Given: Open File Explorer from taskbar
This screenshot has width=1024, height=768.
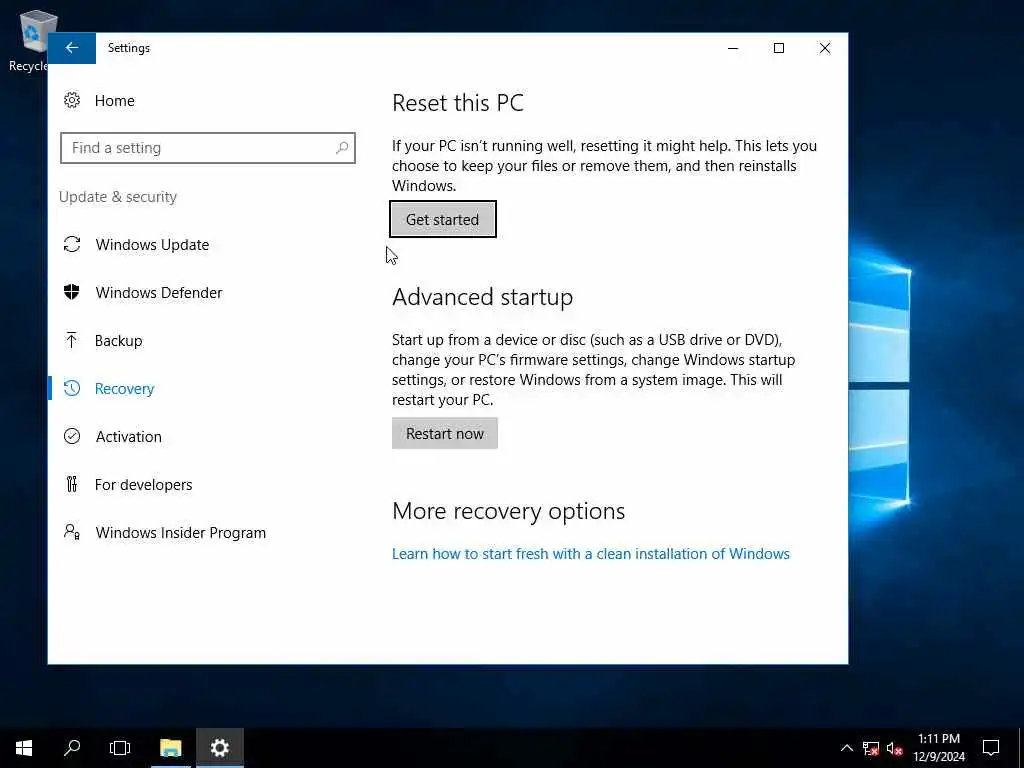Looking at the screenshot, I should click(171, 748).
